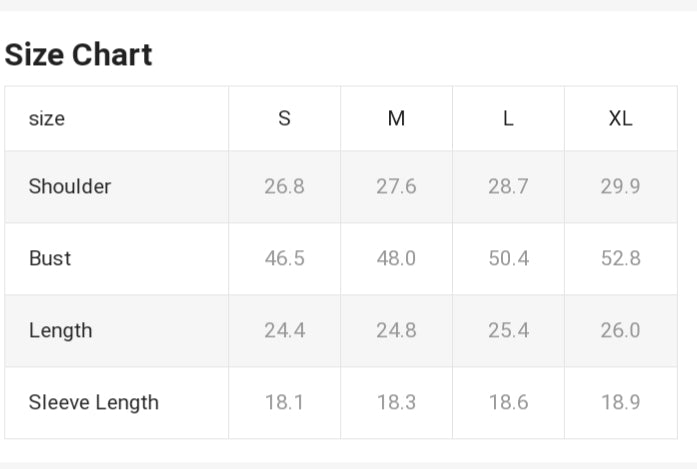Click the Sleeve Length value 18.3
The width and height of the screenshot is (697, 469).
tap(396, 402)
